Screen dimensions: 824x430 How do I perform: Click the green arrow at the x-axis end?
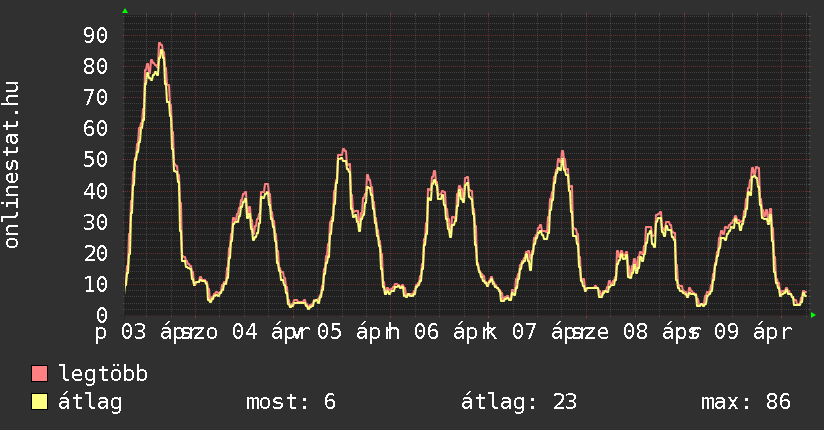coord(813,315)
